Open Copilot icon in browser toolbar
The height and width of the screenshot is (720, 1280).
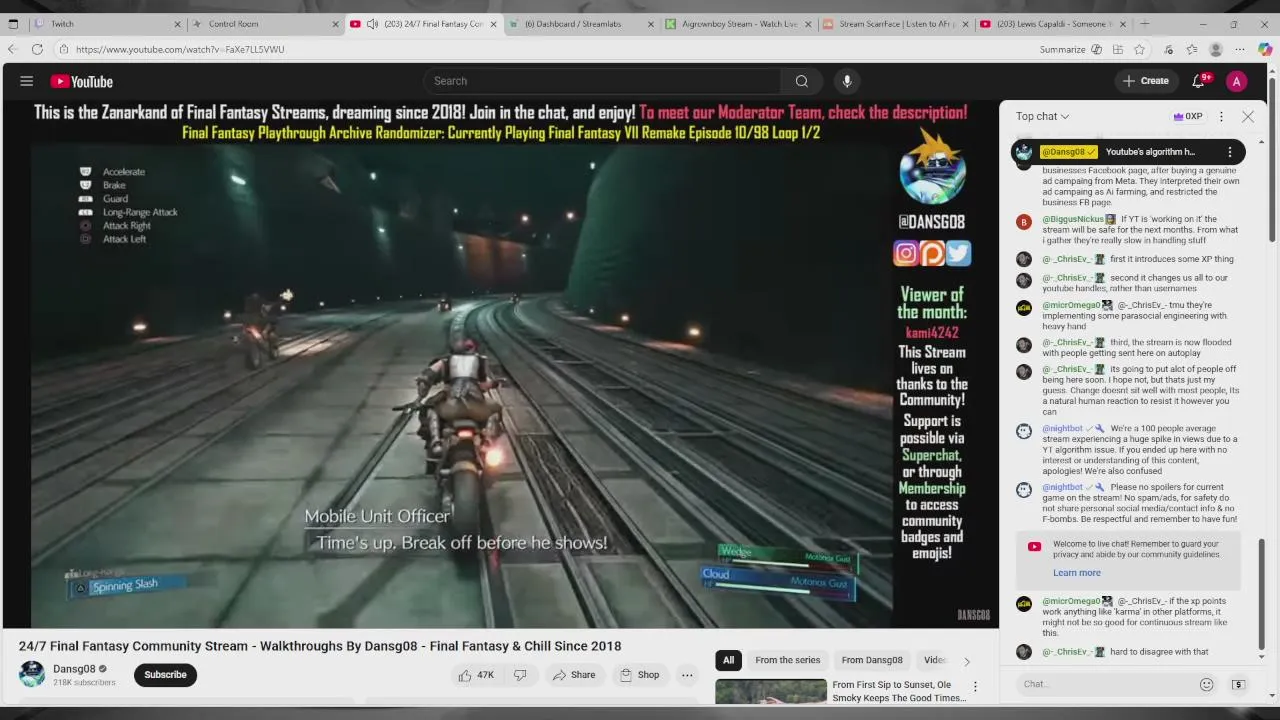[x=1265, y=49]
